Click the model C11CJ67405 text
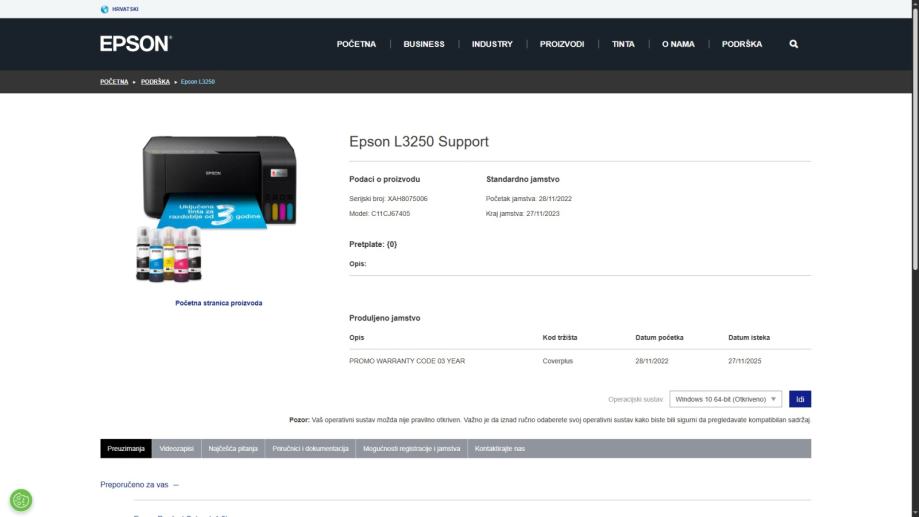 [x=390, y=213]
